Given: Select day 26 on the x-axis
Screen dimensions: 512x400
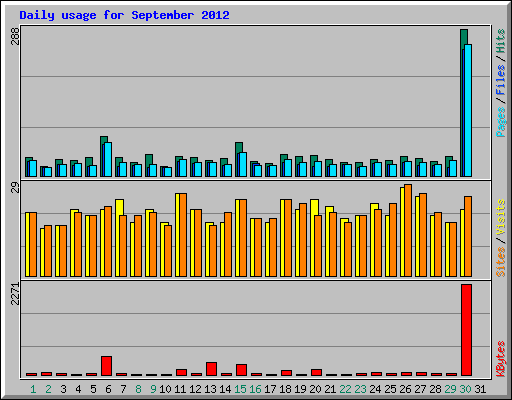Looking at the screenshot, I should pos(405,389).
